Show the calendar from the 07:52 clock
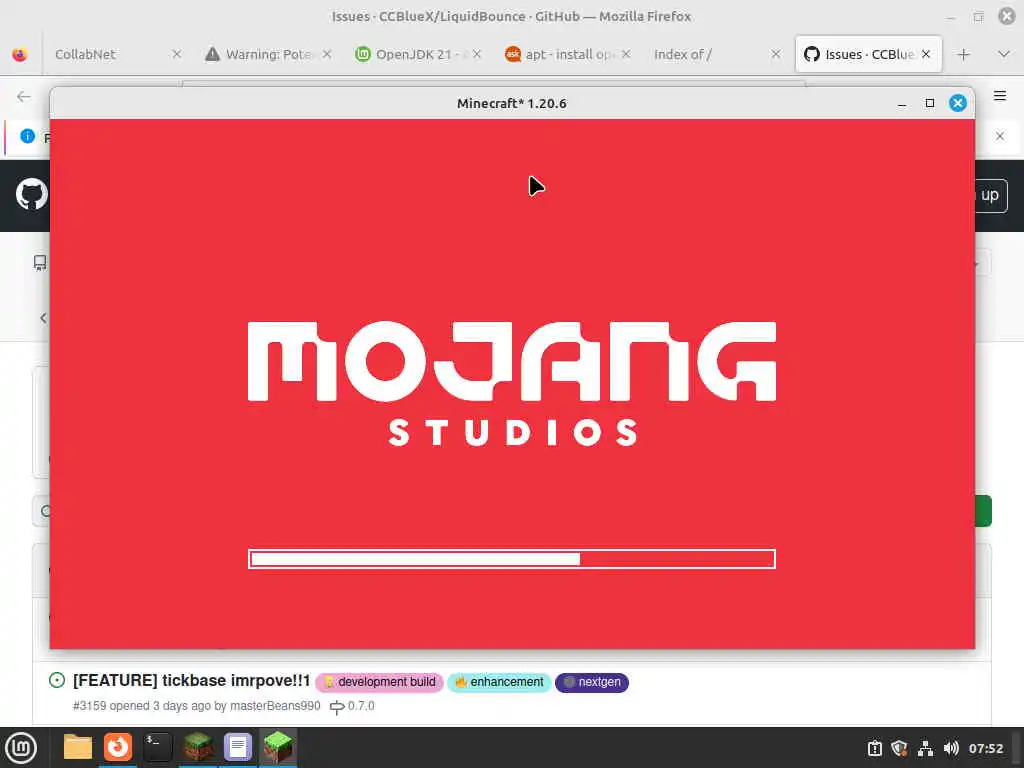The height and width of the screenshot is (768, 1024). [985, 748]
